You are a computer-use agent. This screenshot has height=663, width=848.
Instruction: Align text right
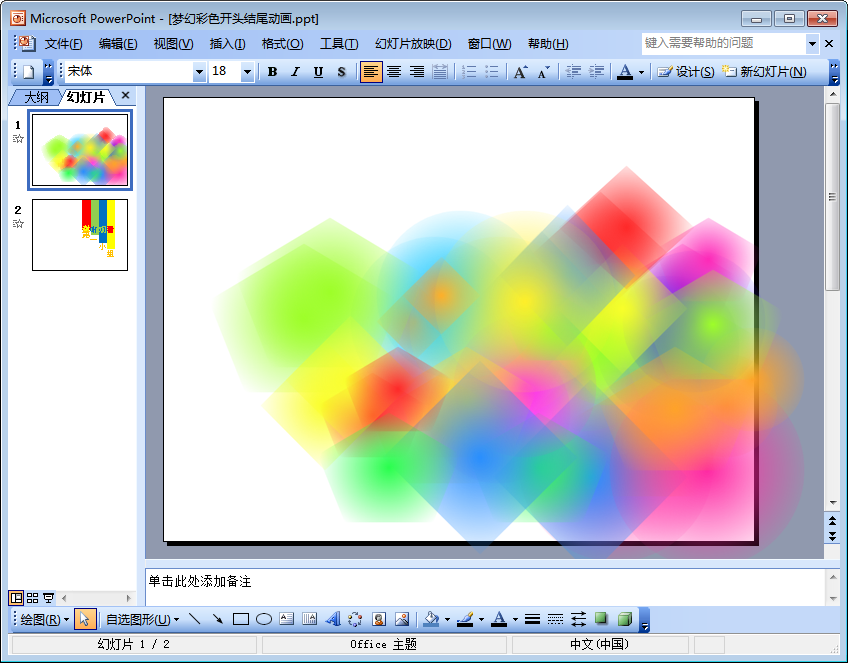point(416,71)
